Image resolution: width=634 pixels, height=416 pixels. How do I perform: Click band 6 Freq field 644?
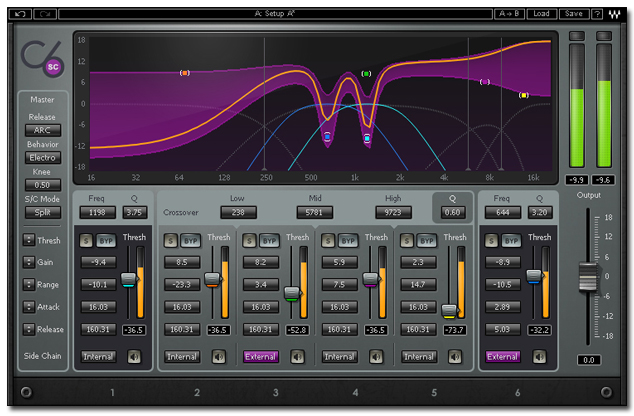click(503, 212)
